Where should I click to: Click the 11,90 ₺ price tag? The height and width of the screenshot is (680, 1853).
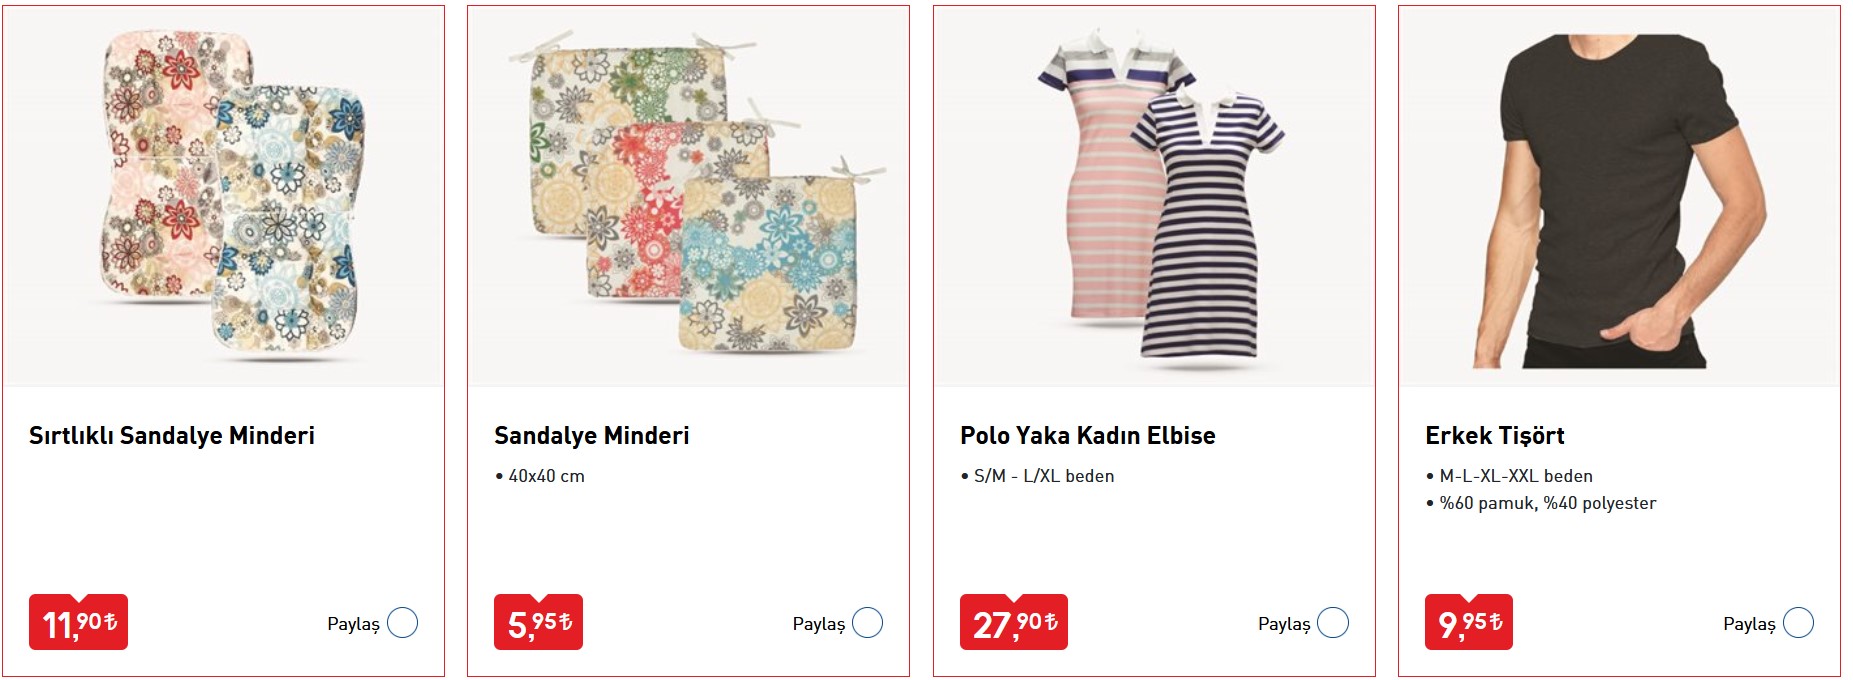78,623
